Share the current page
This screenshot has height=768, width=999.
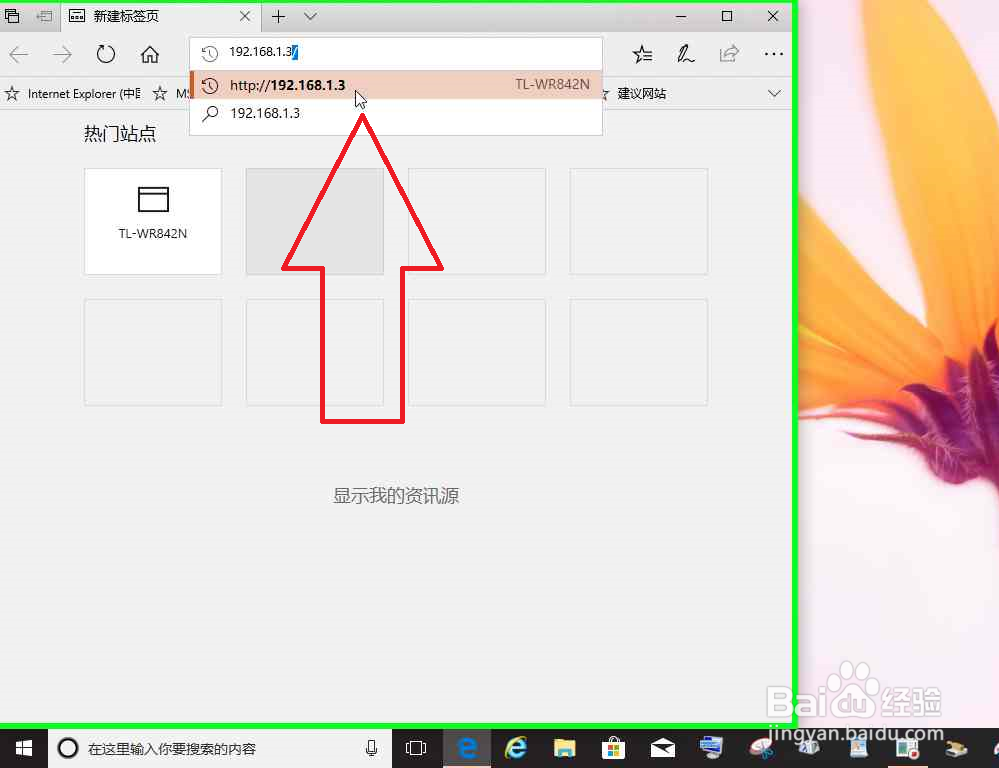(x=729, y=55)
